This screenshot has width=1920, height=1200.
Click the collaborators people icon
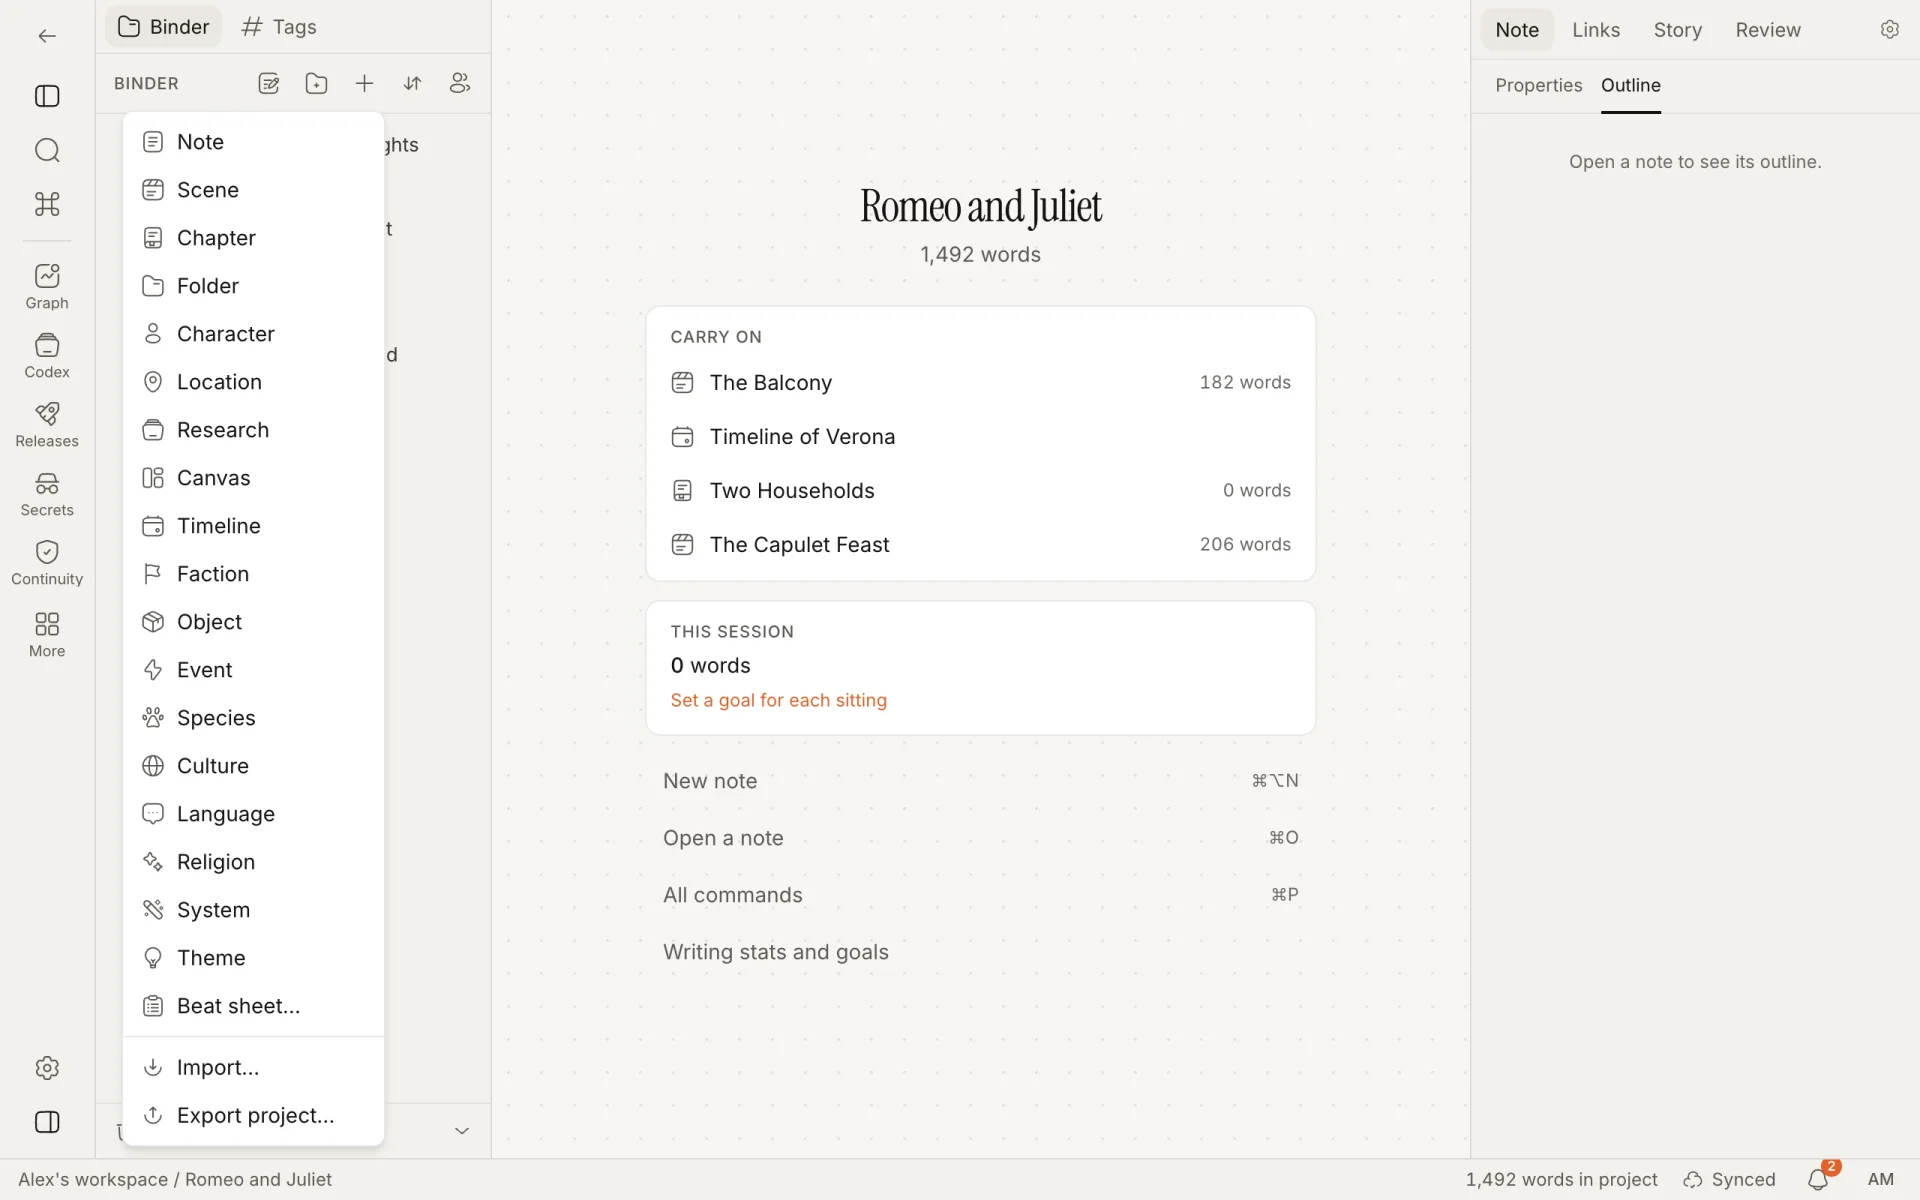coord(460,84)
